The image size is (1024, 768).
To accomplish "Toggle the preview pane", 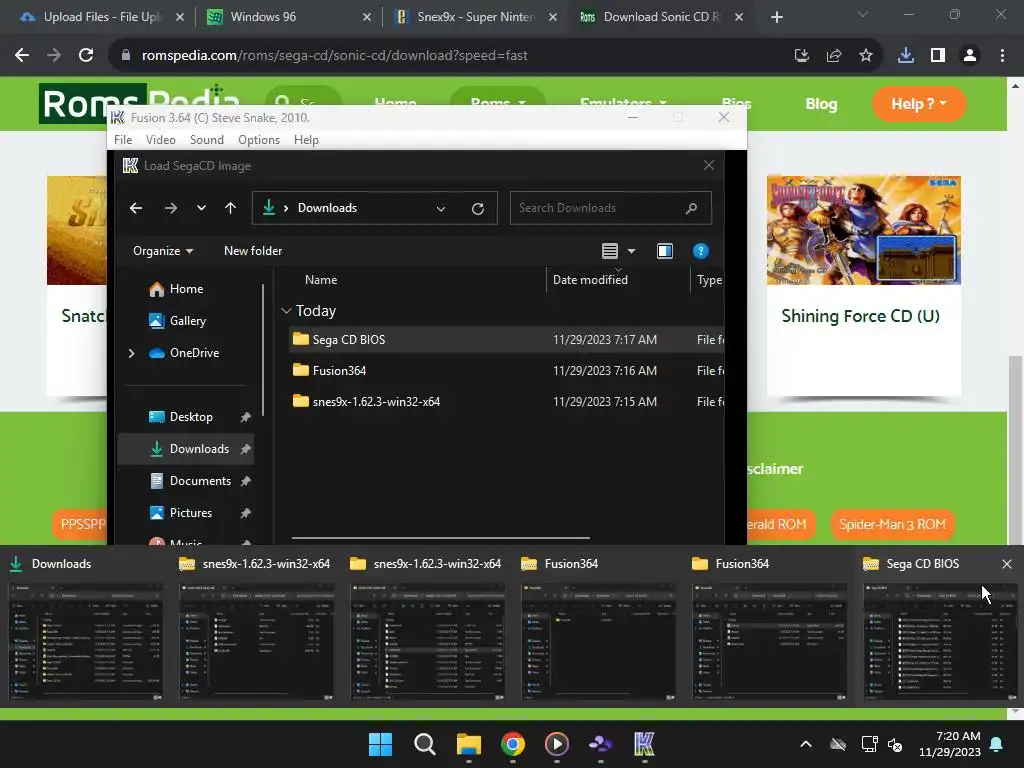I will (x=665, y=251).
